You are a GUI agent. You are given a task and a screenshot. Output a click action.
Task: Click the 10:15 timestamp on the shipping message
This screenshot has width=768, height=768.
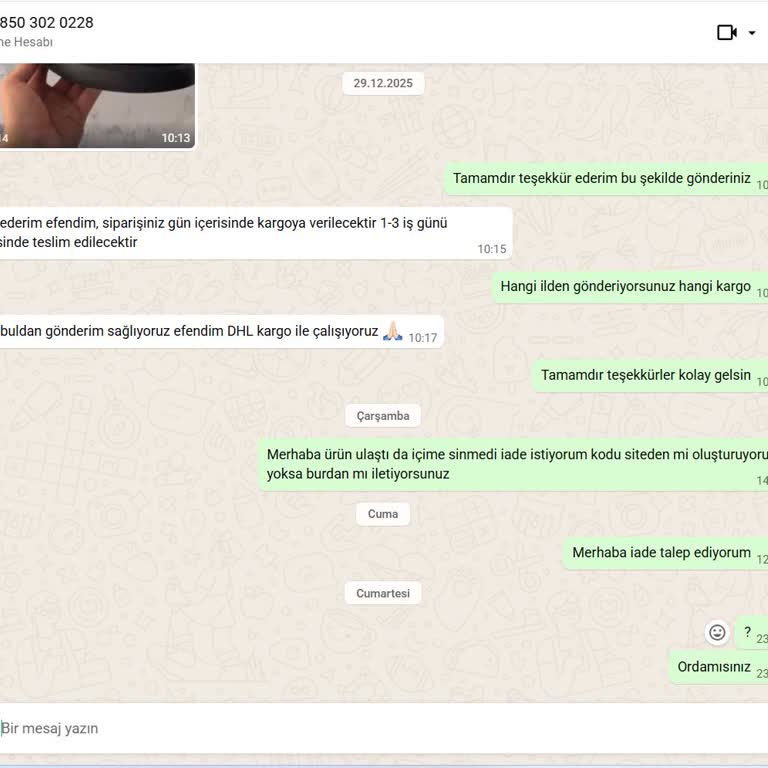click(x=492, y=249)
